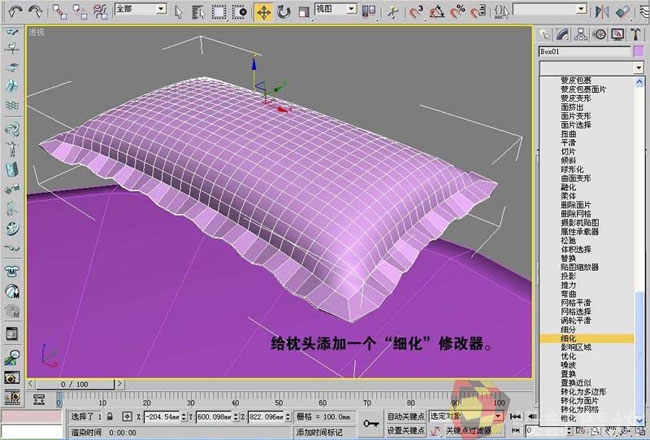Pick the Rectangular Selection Region tool
The width and height of the screenshot is (650, 440).
(219, 12)
